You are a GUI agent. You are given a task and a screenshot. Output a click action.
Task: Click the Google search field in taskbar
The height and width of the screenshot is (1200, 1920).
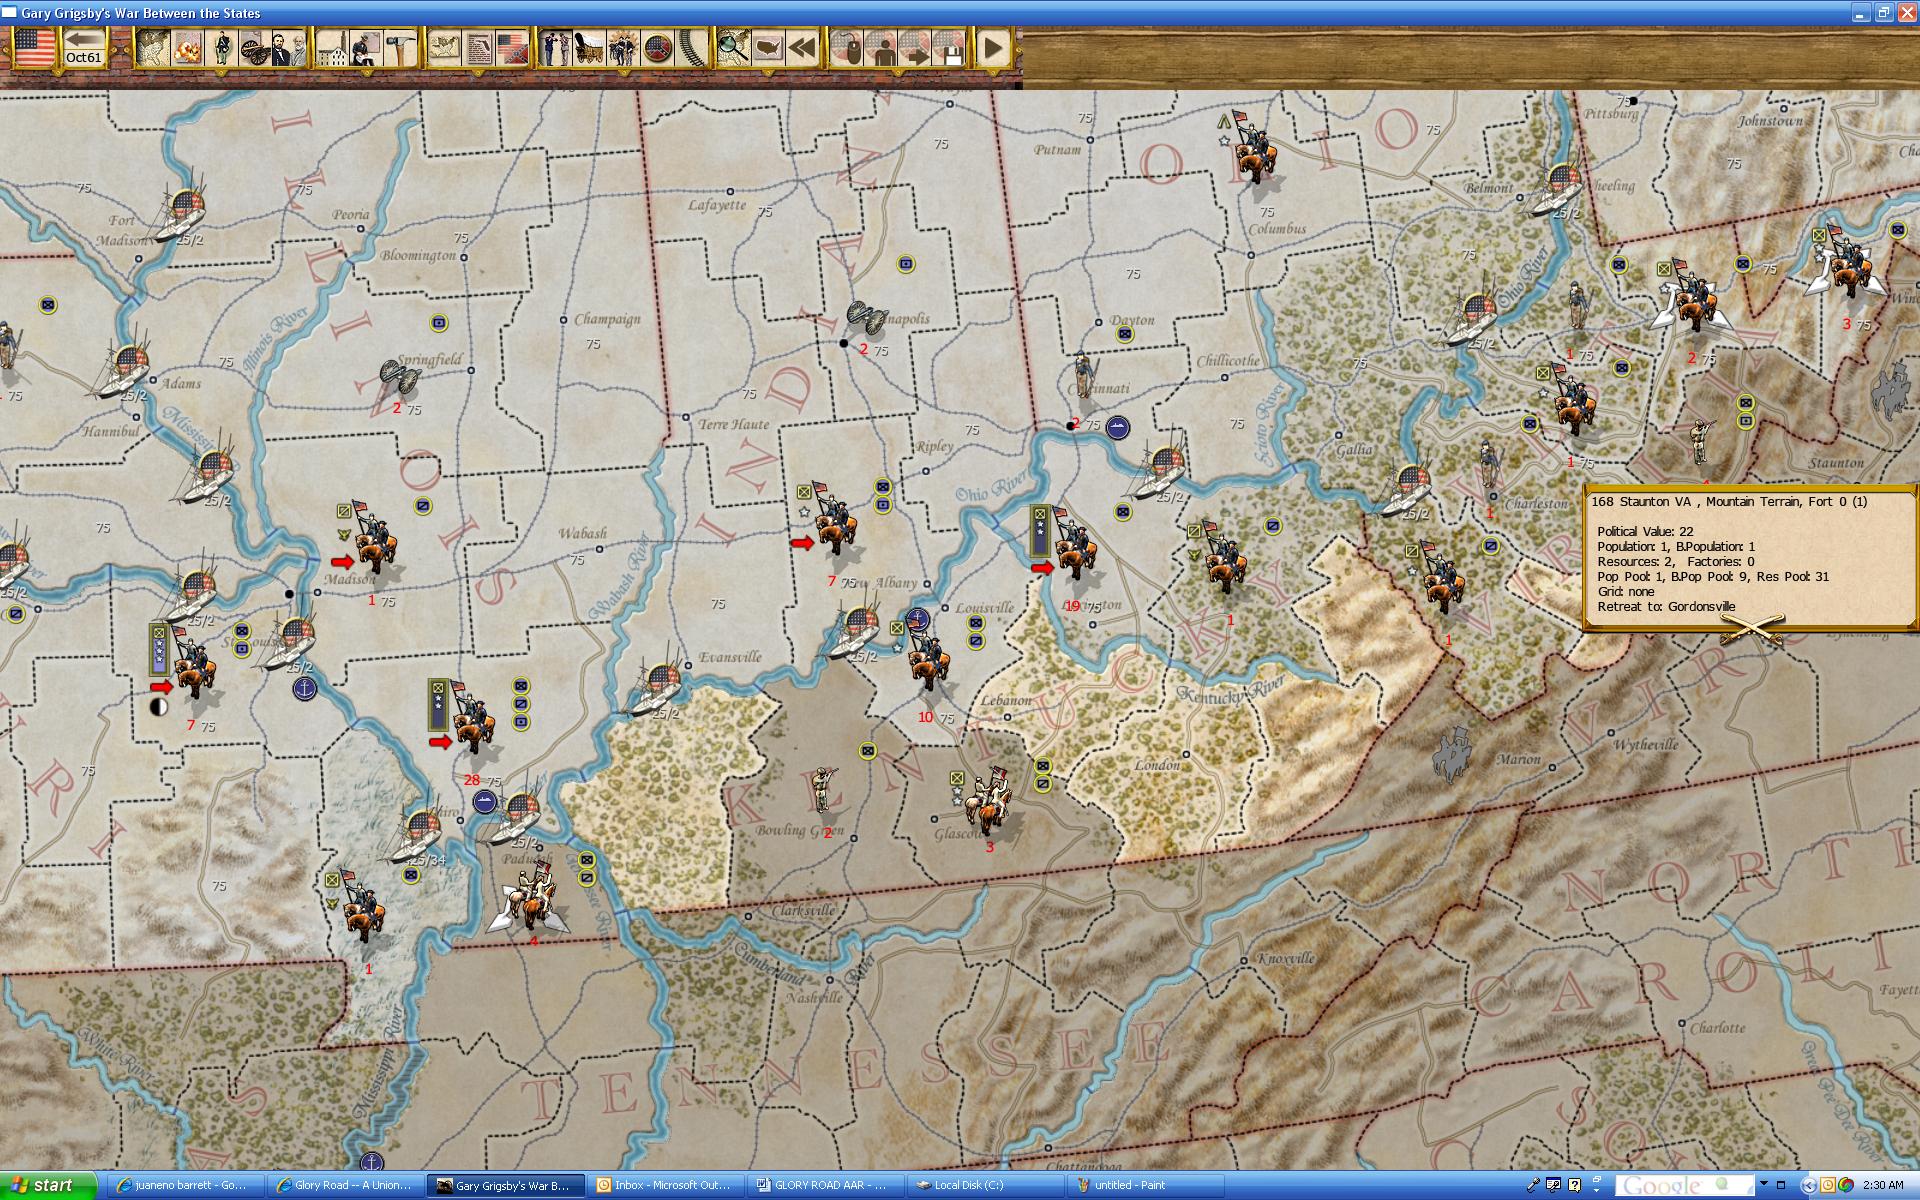tap(1683, 1186)
